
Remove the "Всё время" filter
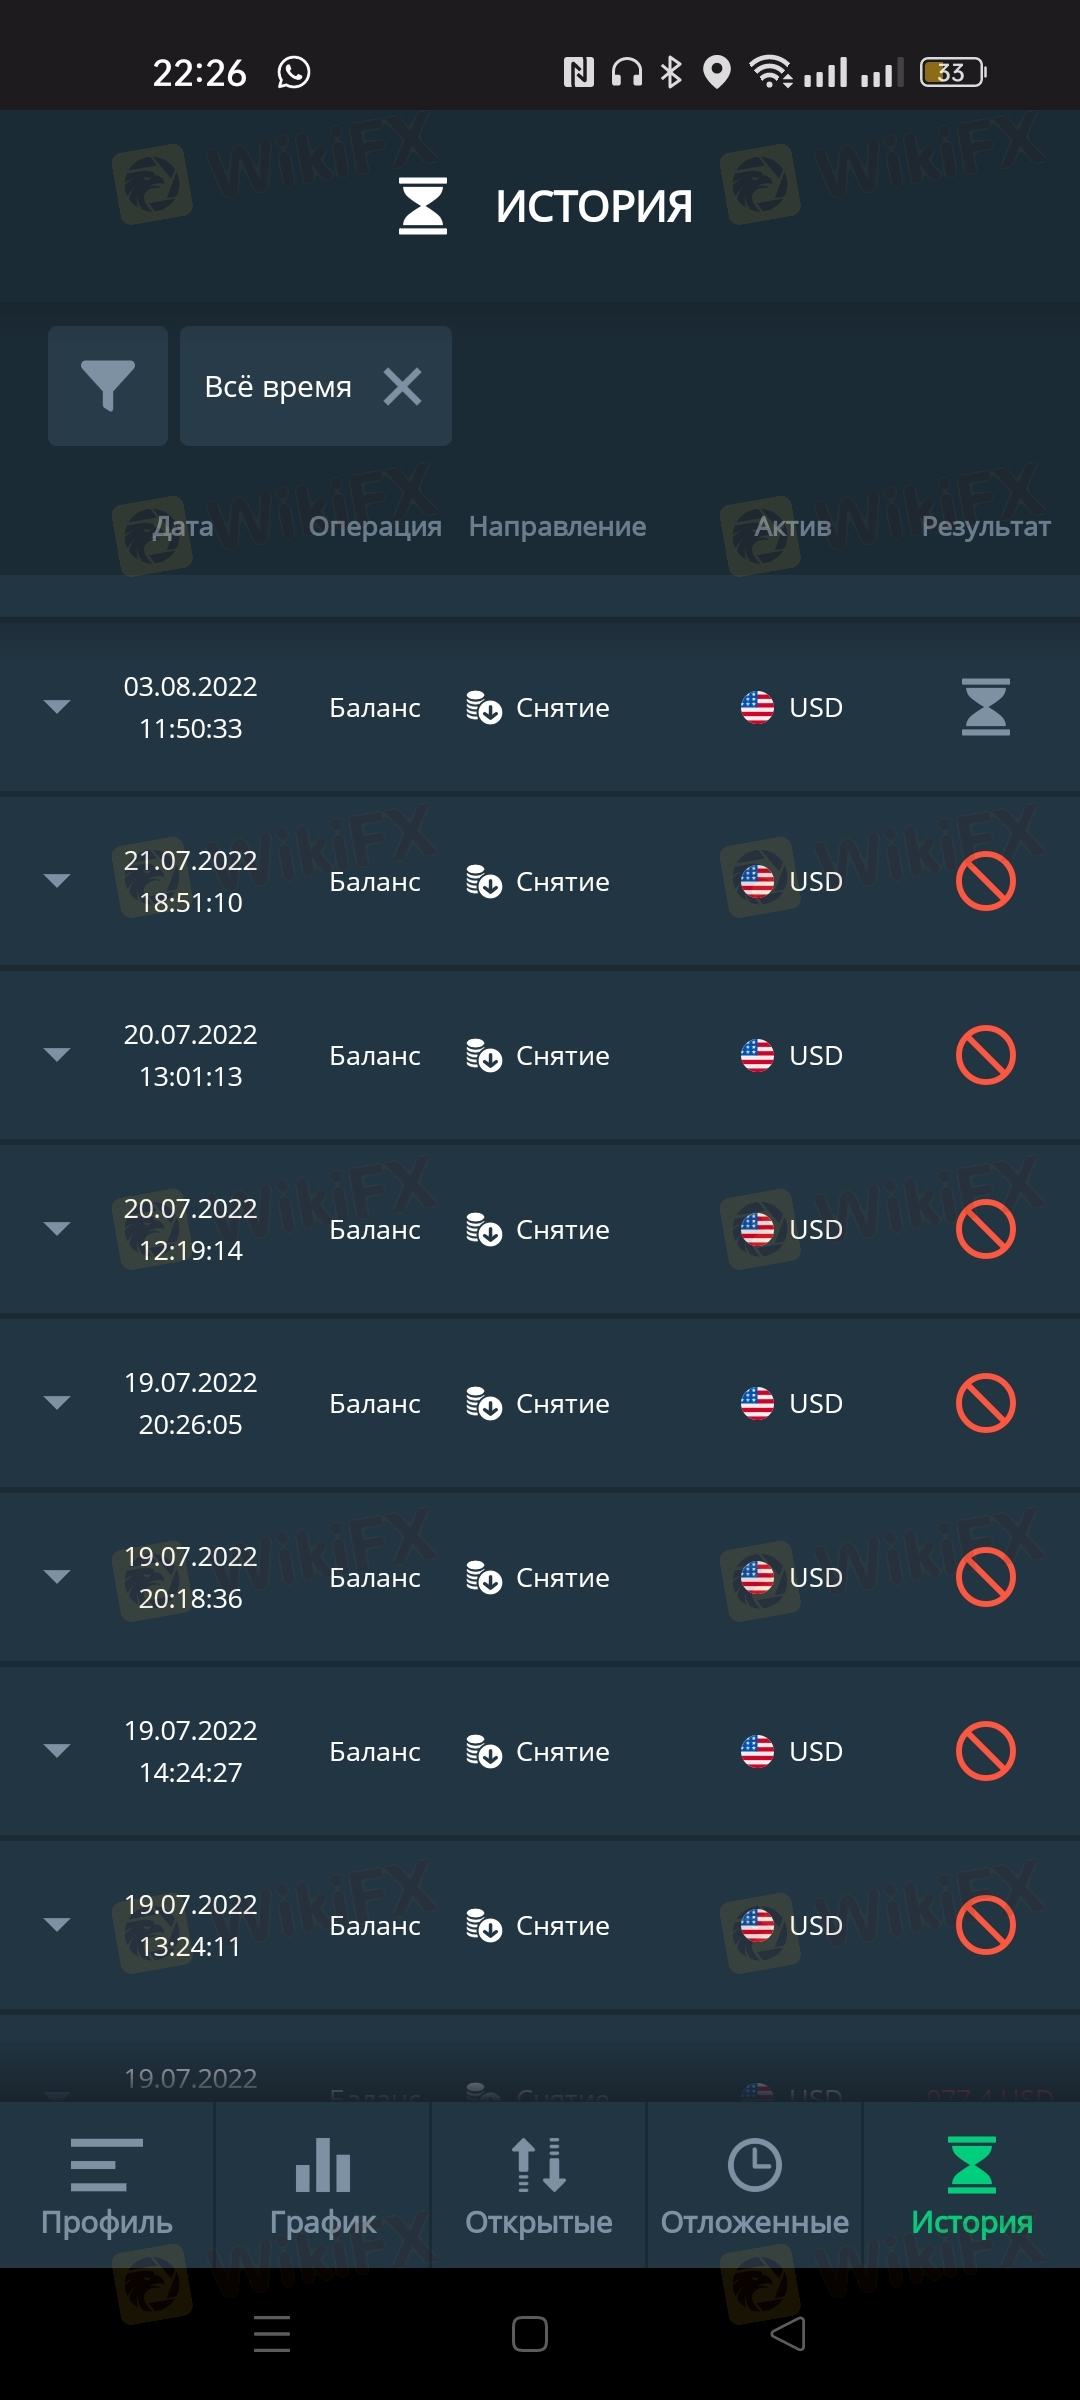(x=402, y=386)
